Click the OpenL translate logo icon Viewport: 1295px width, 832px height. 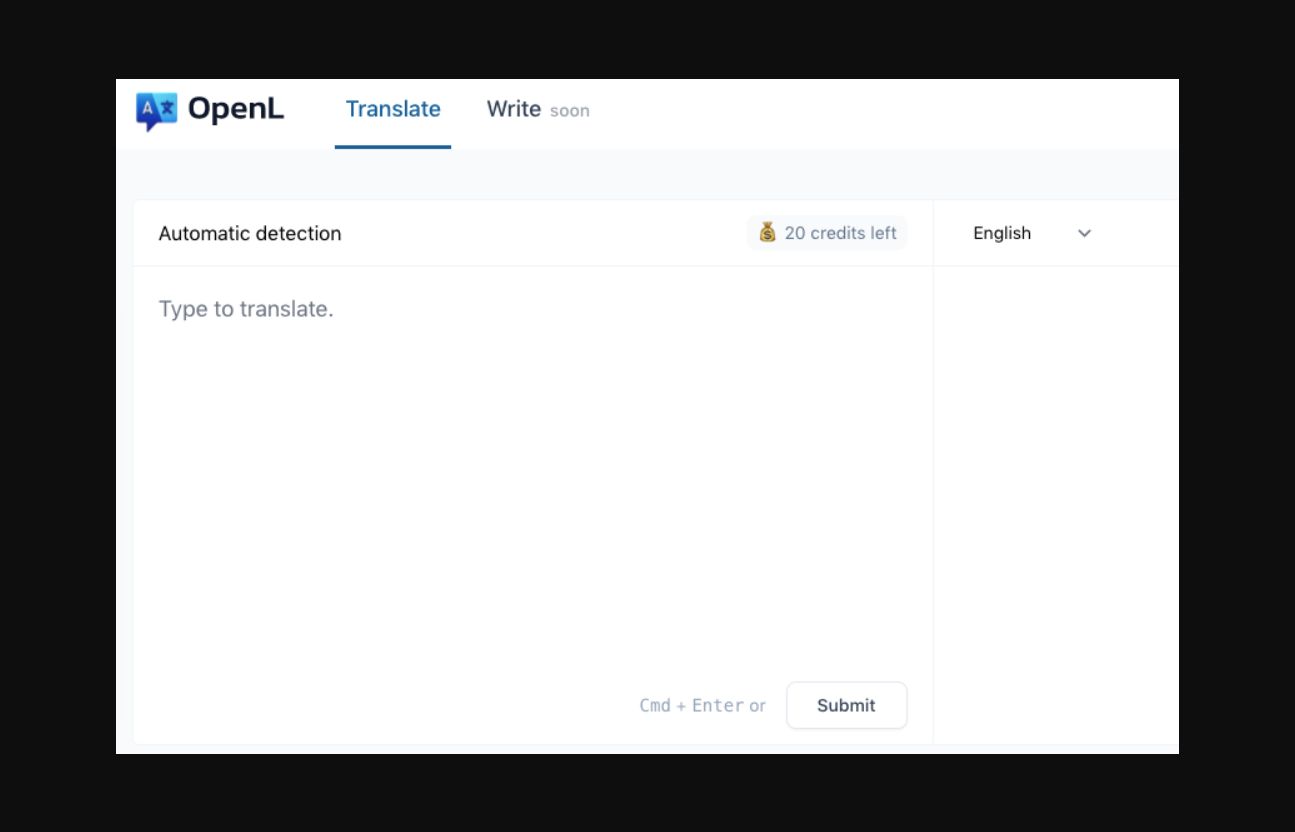tap(156, 110)
